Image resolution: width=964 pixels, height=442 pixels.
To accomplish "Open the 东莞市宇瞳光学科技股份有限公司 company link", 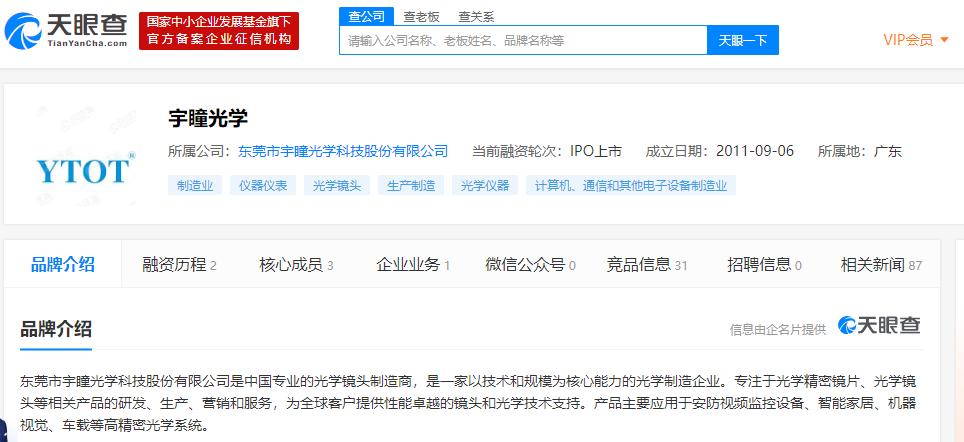I will click(x=343, y=151).
